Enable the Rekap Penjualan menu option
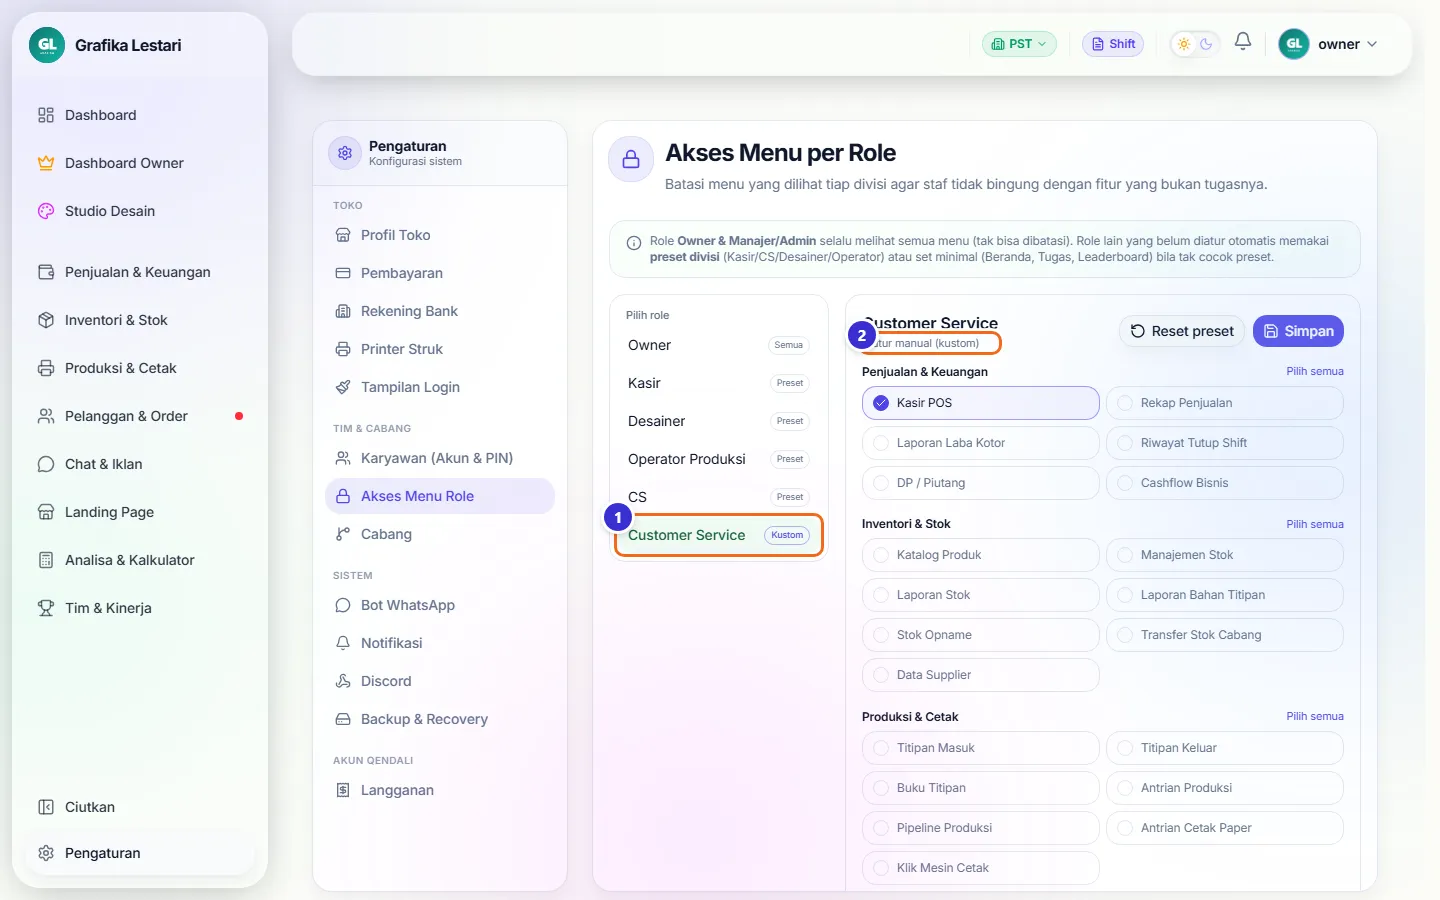The height and width of the screenshot is (900, 1440). tap(1224, 403)
